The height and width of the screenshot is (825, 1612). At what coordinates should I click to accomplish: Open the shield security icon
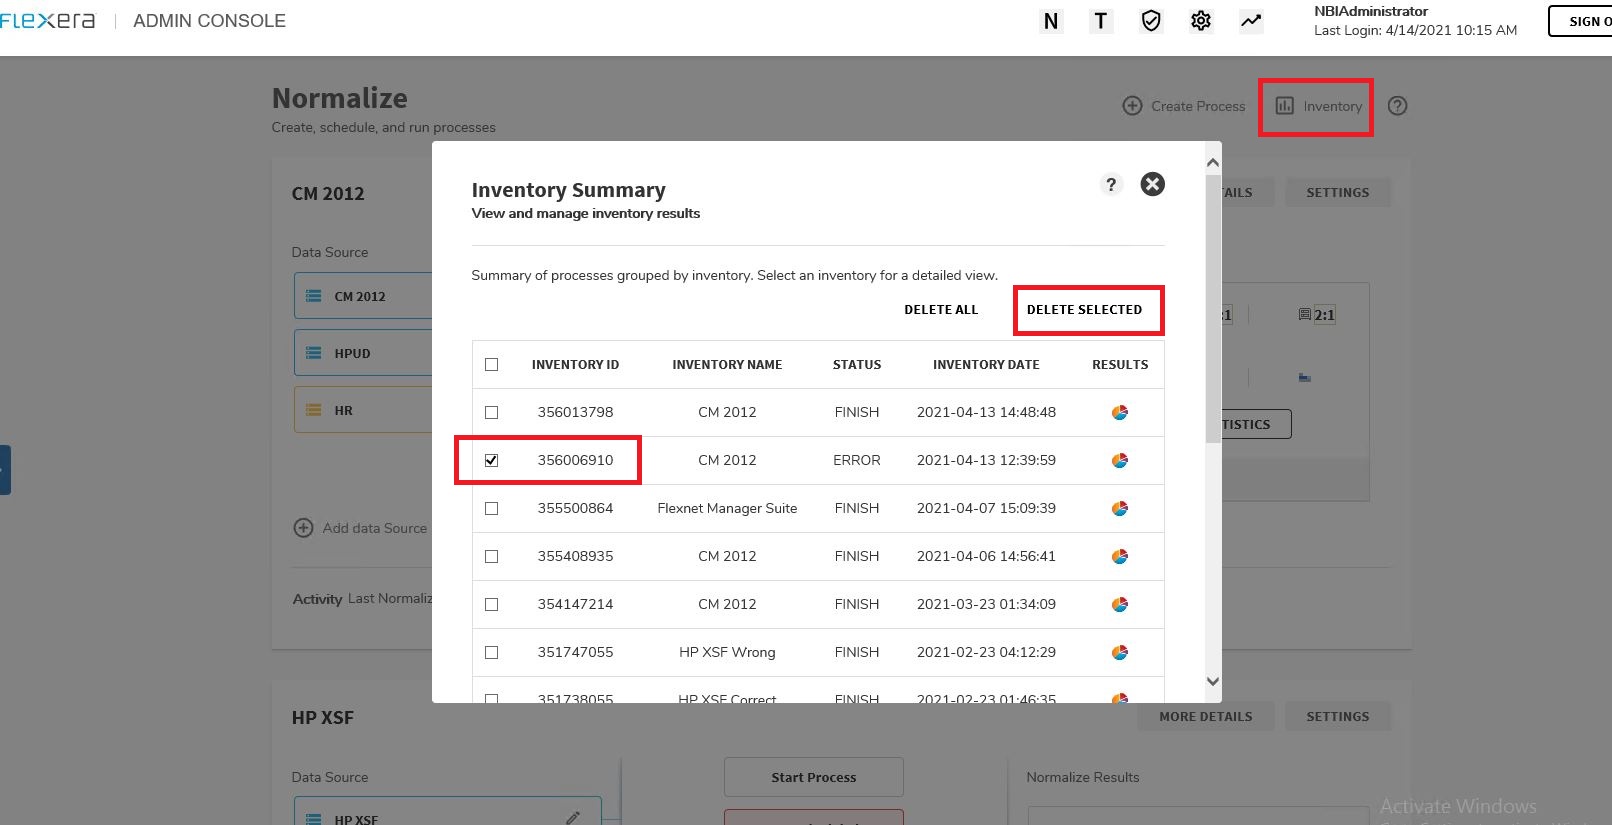tap(1151, 21)
